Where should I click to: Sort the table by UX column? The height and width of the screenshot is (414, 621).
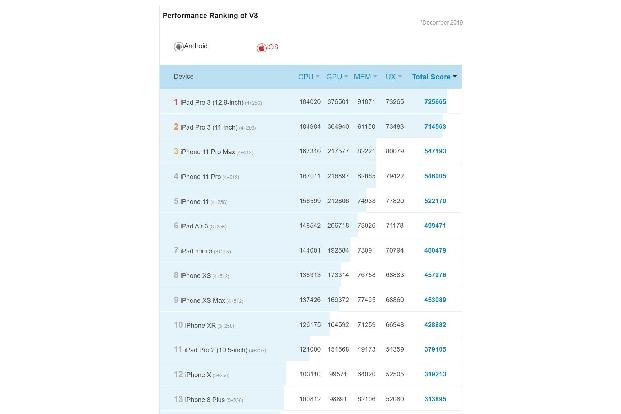click(393, 76)
